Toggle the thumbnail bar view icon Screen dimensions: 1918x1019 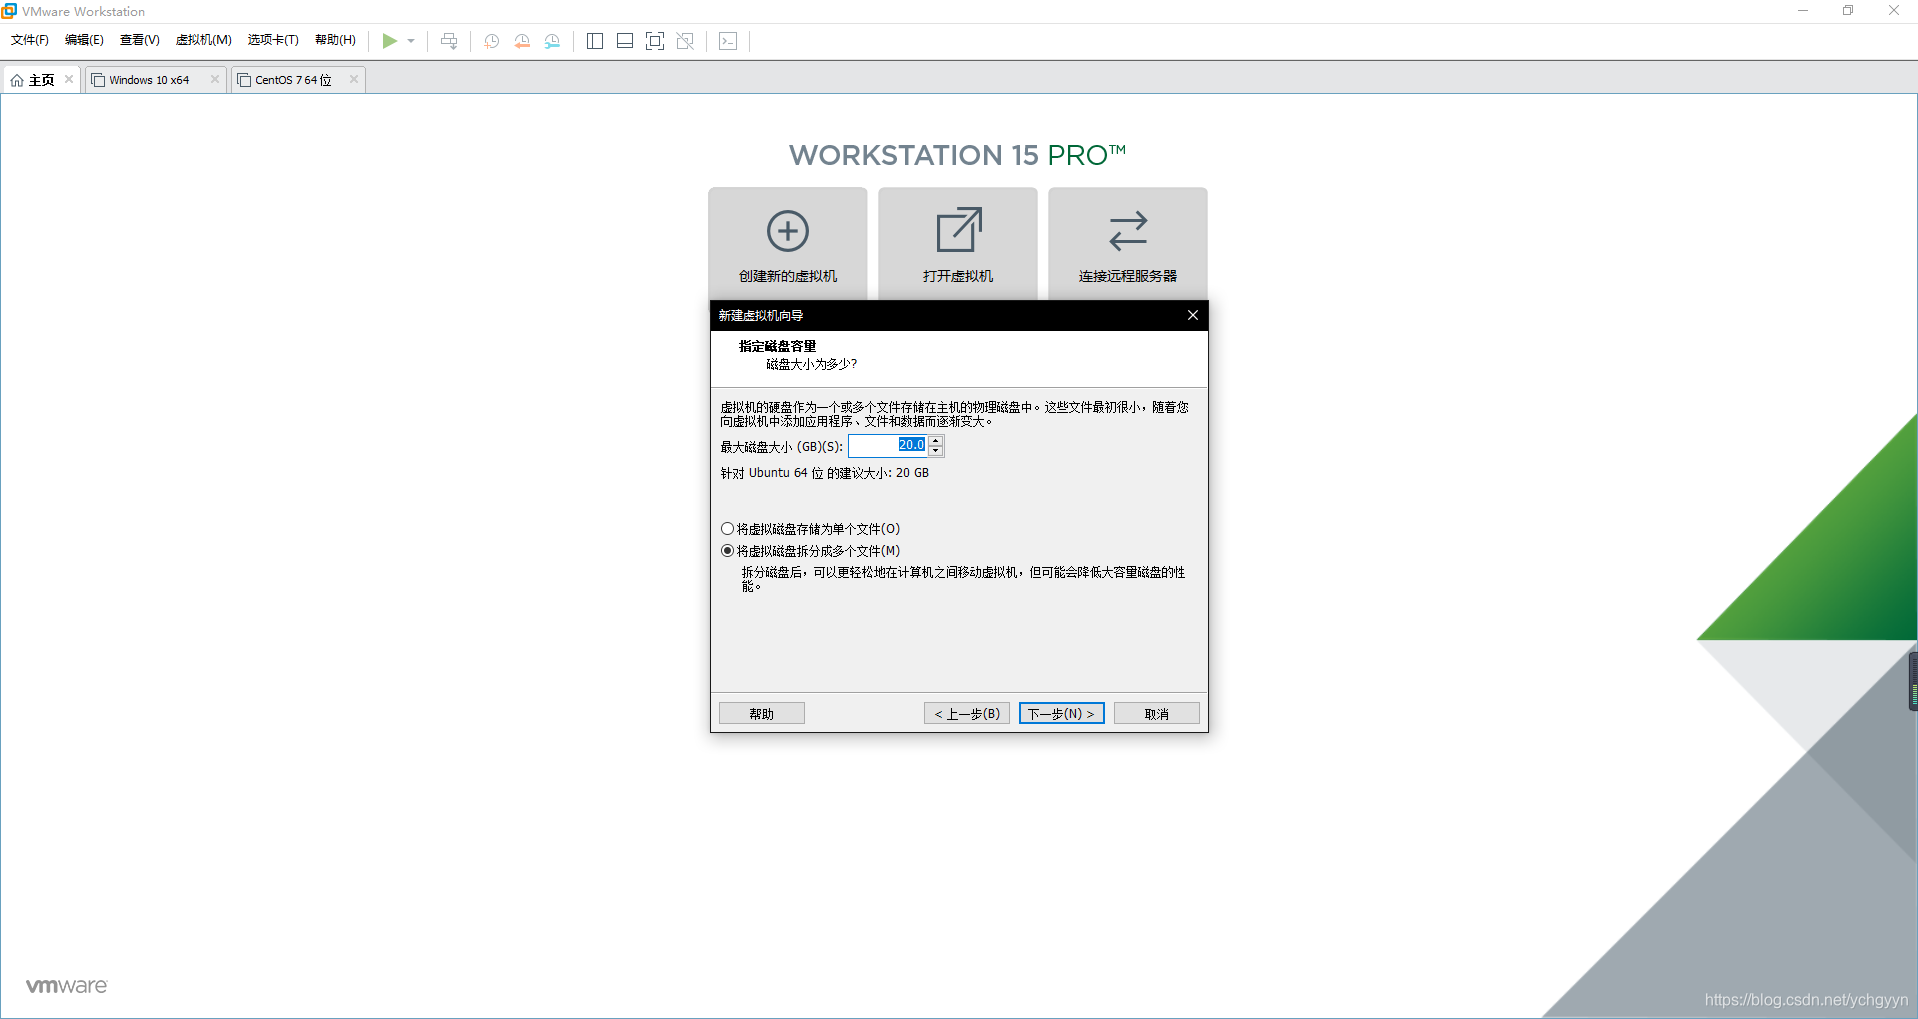tap(625, 41)
